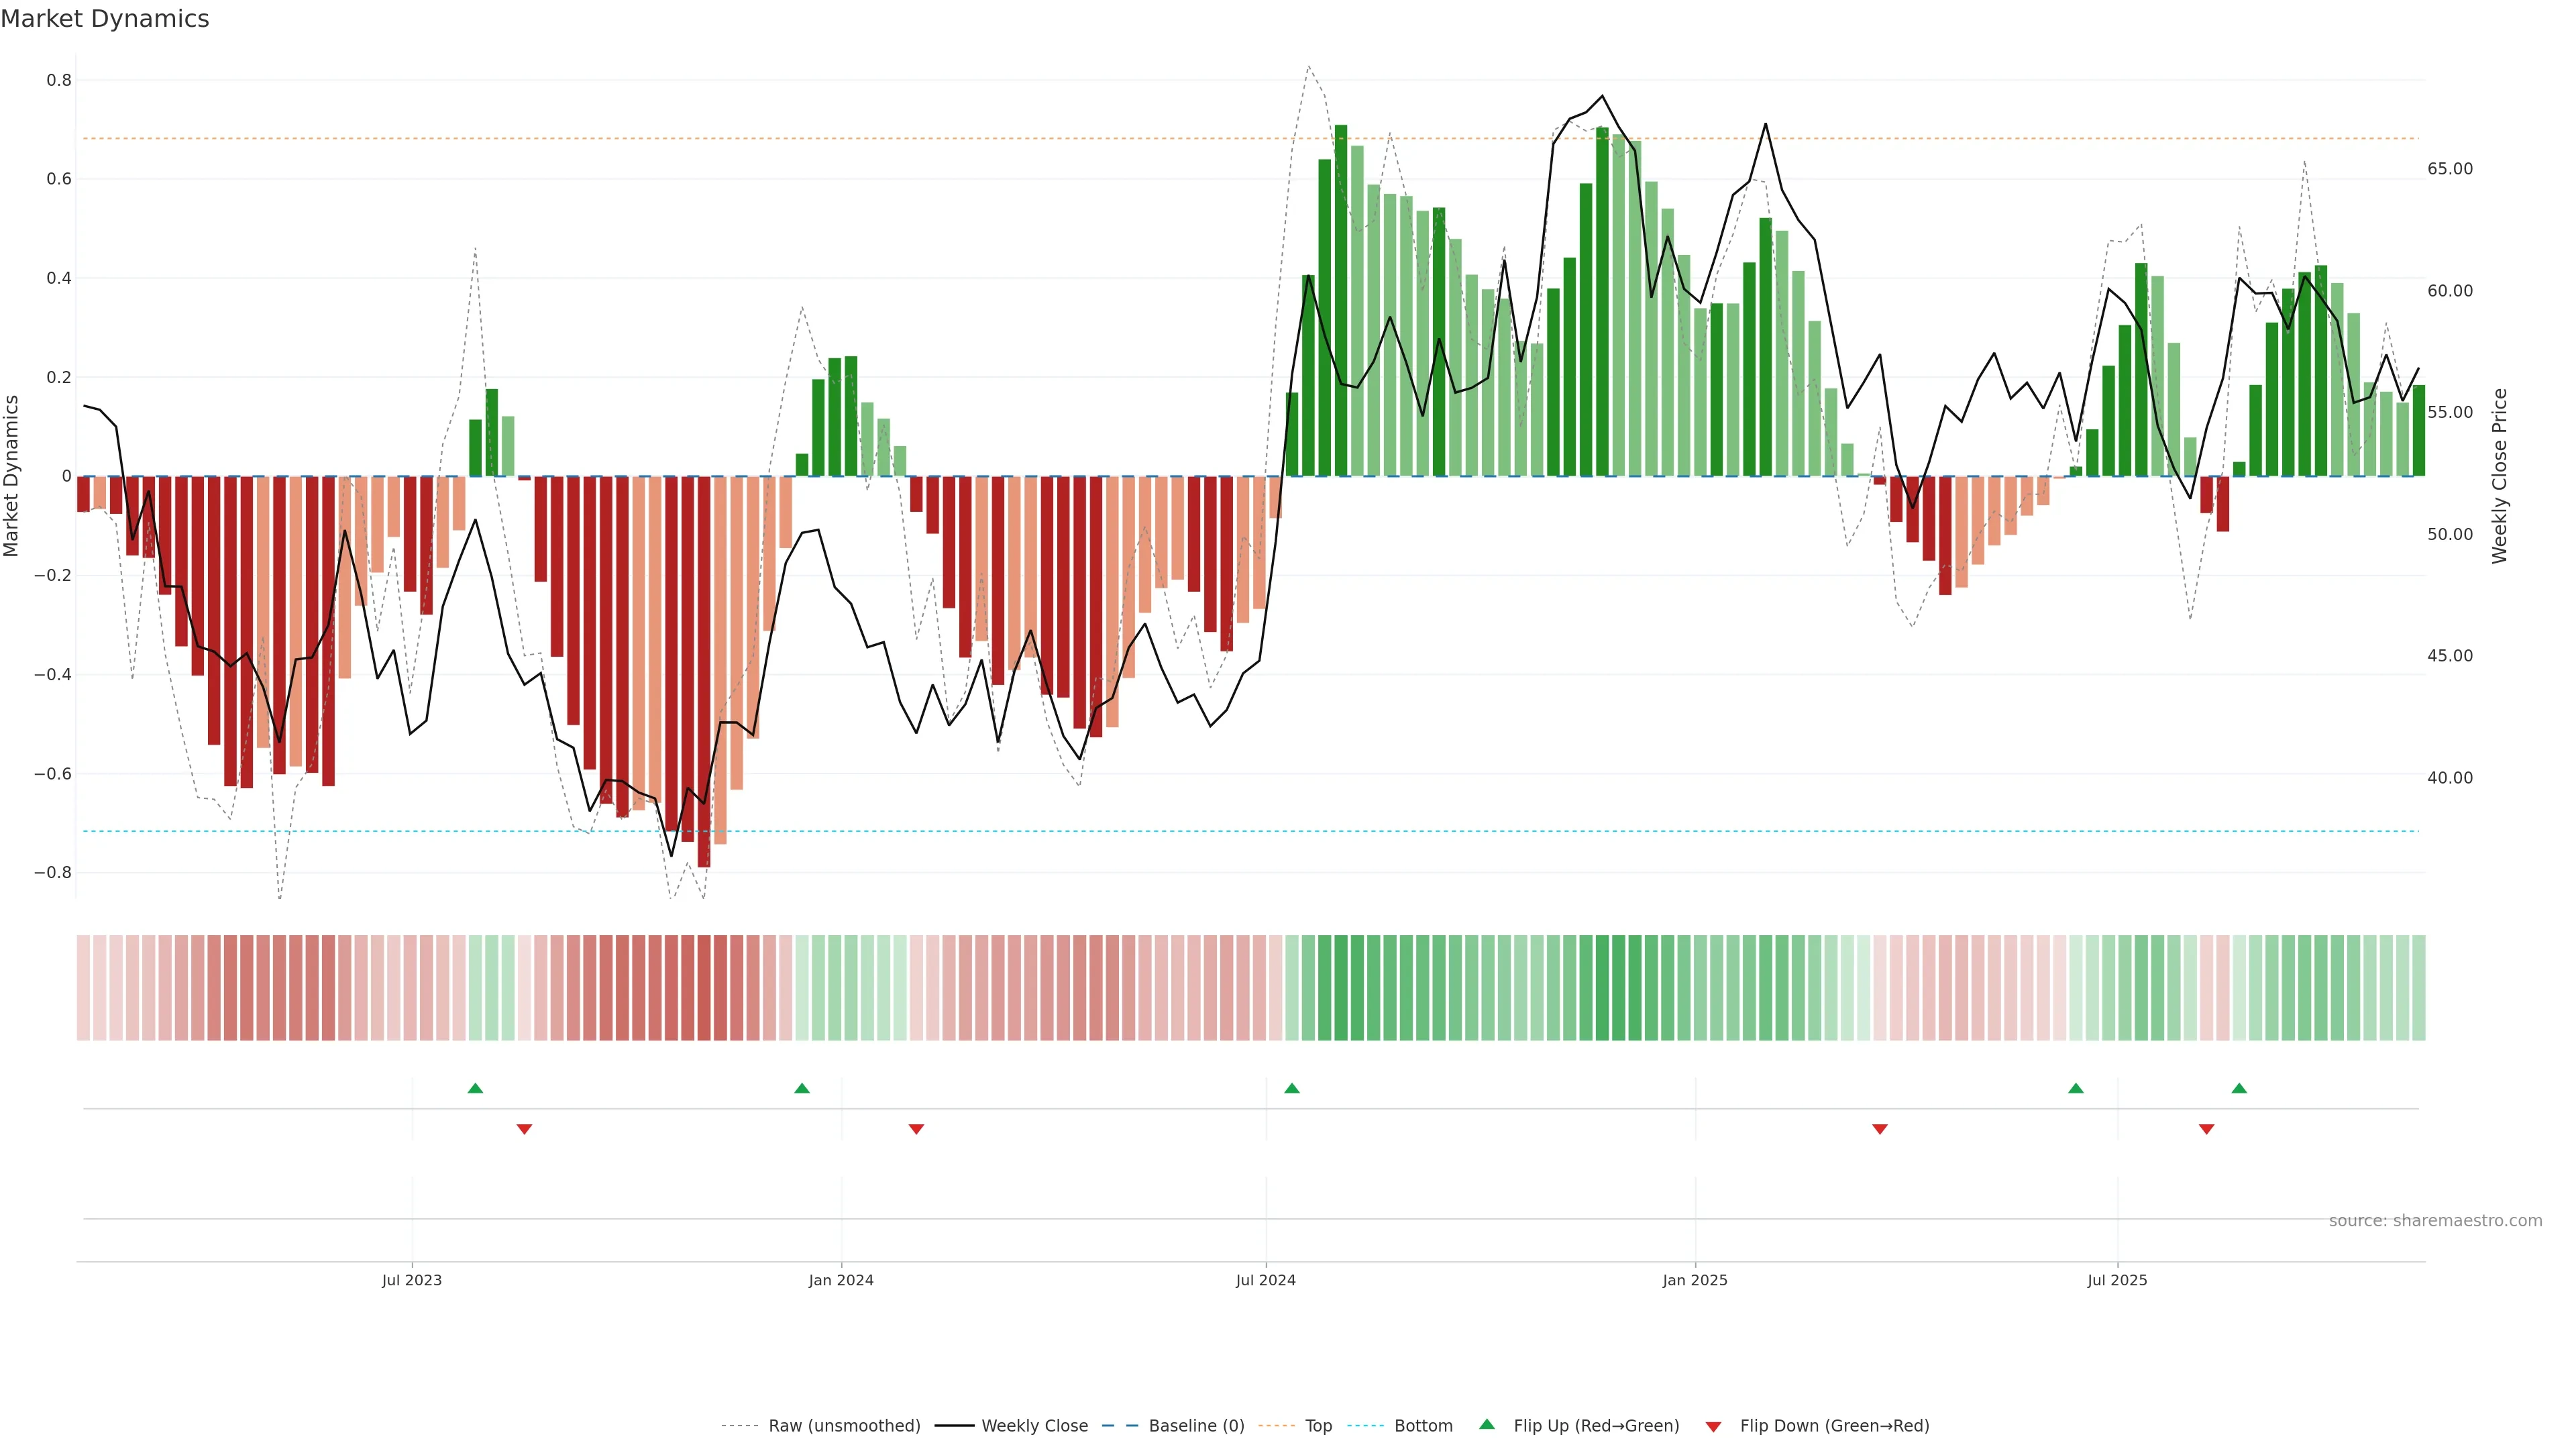Click the Market Dynamics chart title
This screenshot has height=1449, width=2576.
coord(105,19)
